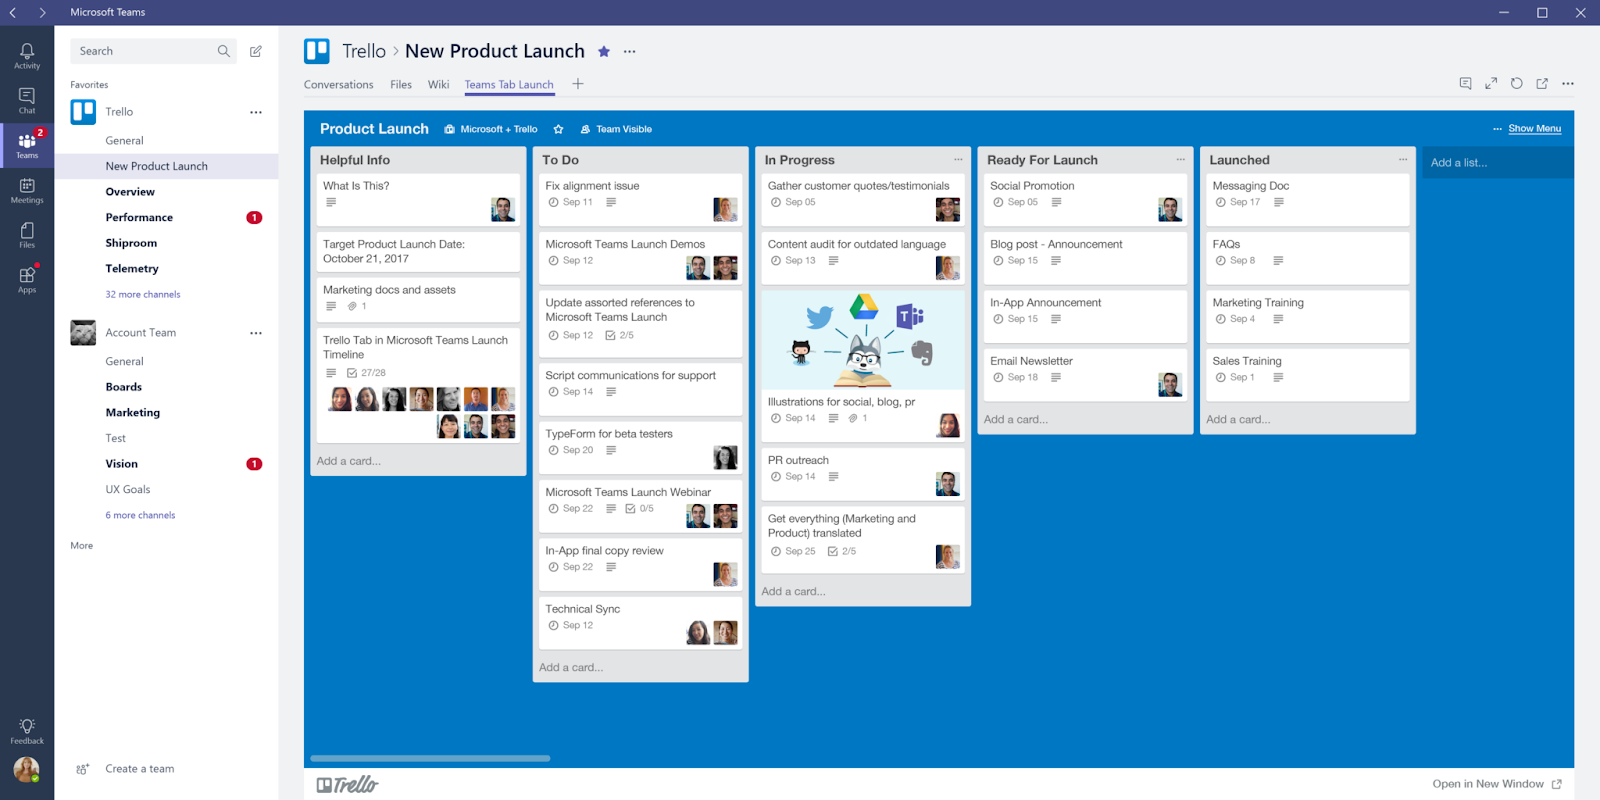This screenshot has width=1600, height=800.
Task: Open the user profile avatar
Action: (x=27, y=769)
